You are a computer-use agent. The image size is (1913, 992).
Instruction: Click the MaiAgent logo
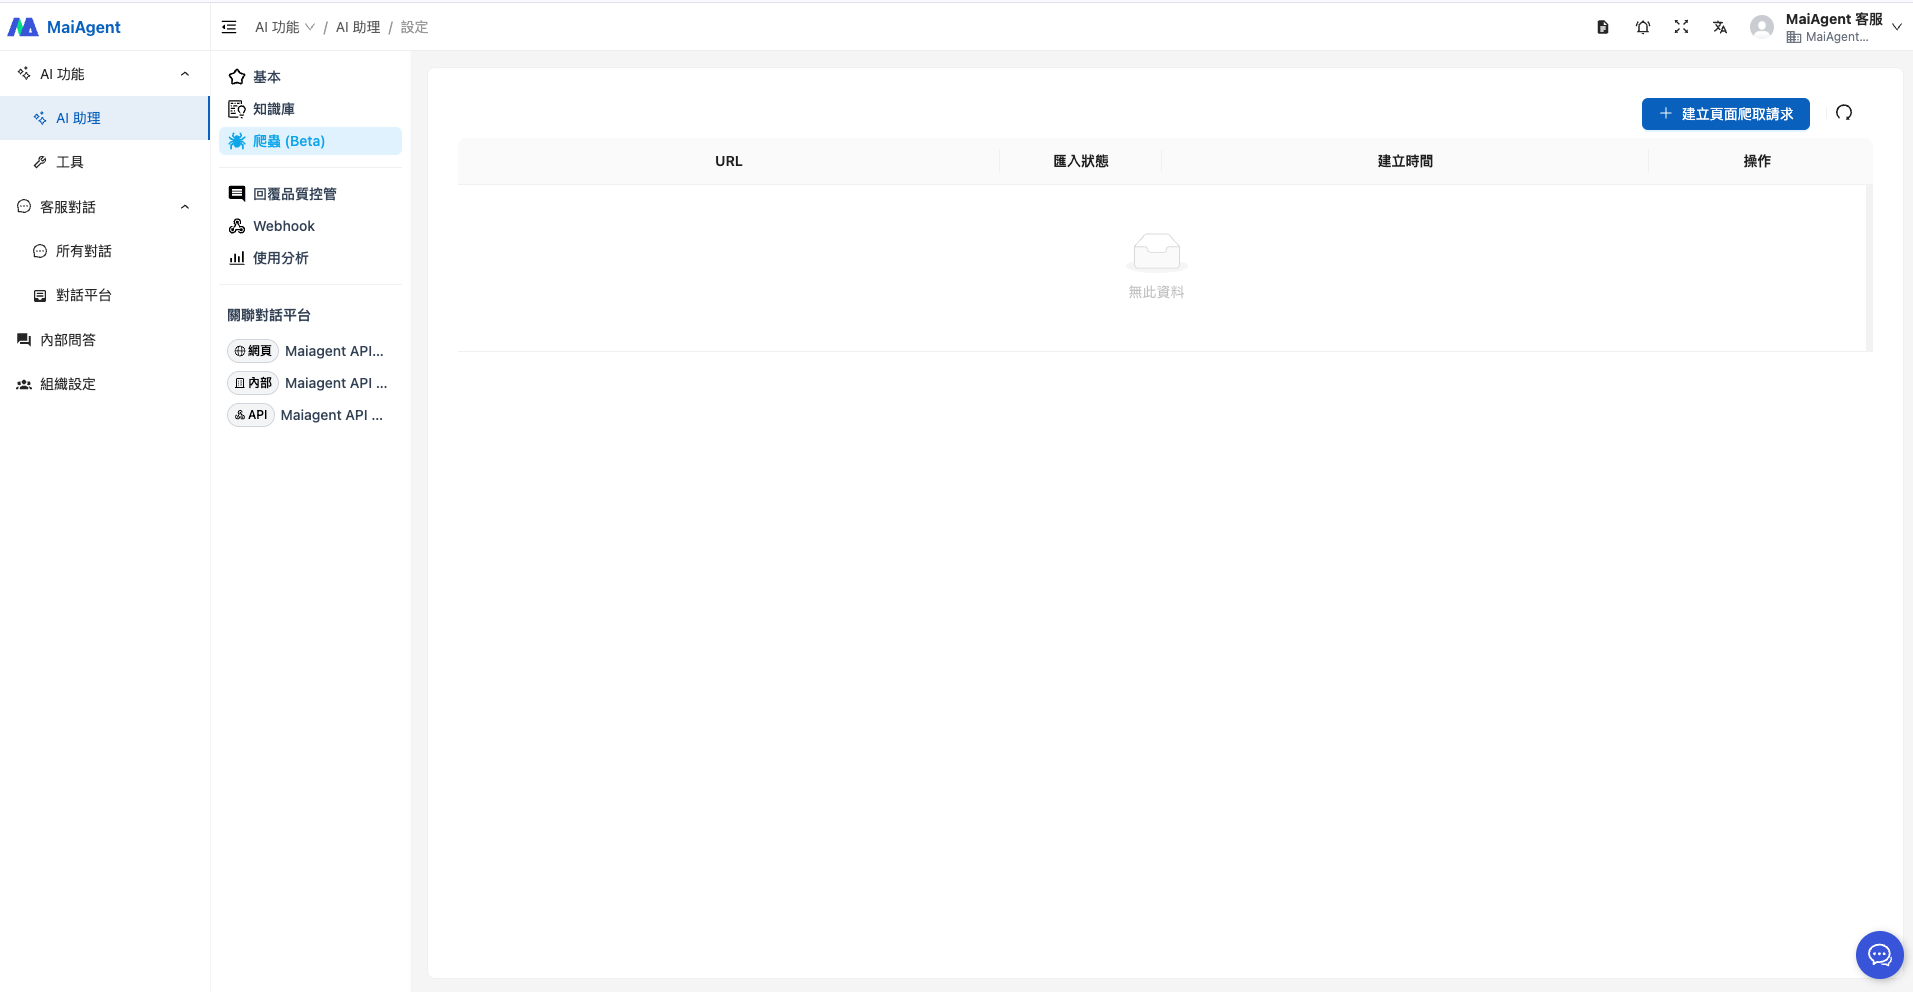point(65,27)
